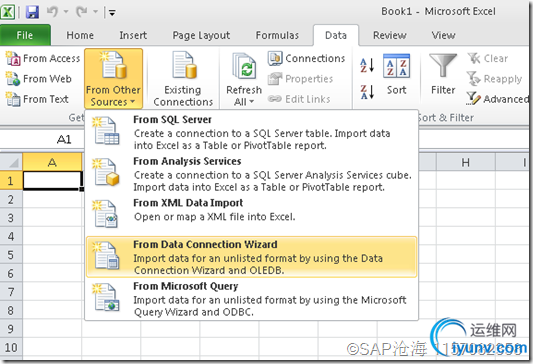Image resolution: width=533 pixels, height=364 pixels.
Task: Select column H header
Action: (465, 162)
